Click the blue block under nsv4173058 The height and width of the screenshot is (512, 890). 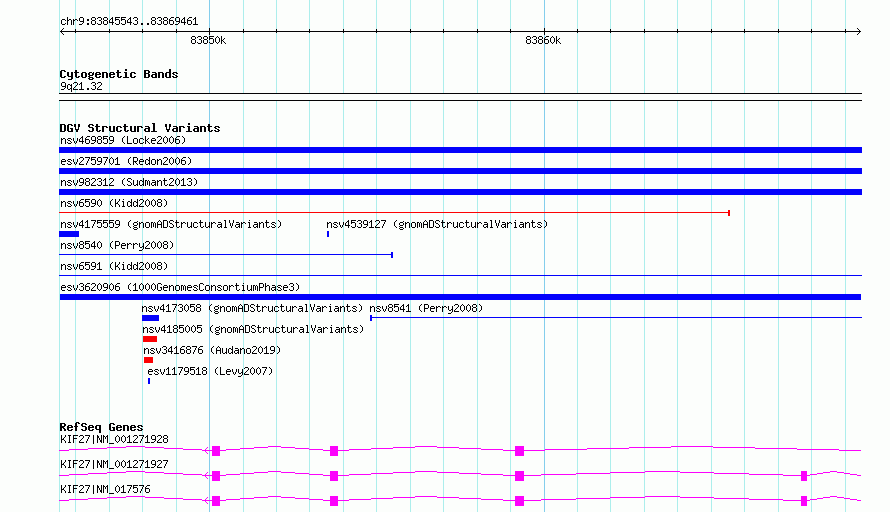point(150,318)
